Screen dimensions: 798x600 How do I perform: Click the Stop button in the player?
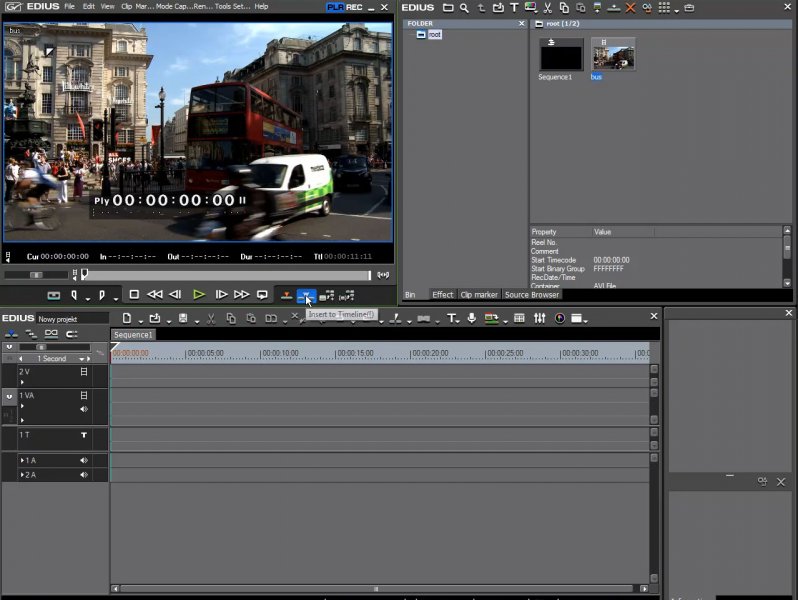click(x=134, y=295)
